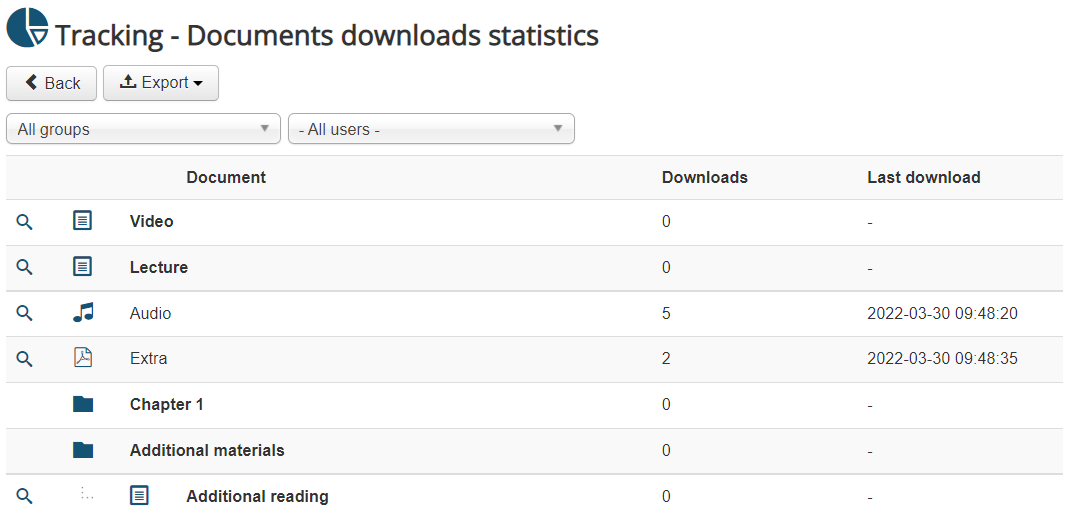
Task: Click the PDF icon for Extra
Action: (83, 358)
